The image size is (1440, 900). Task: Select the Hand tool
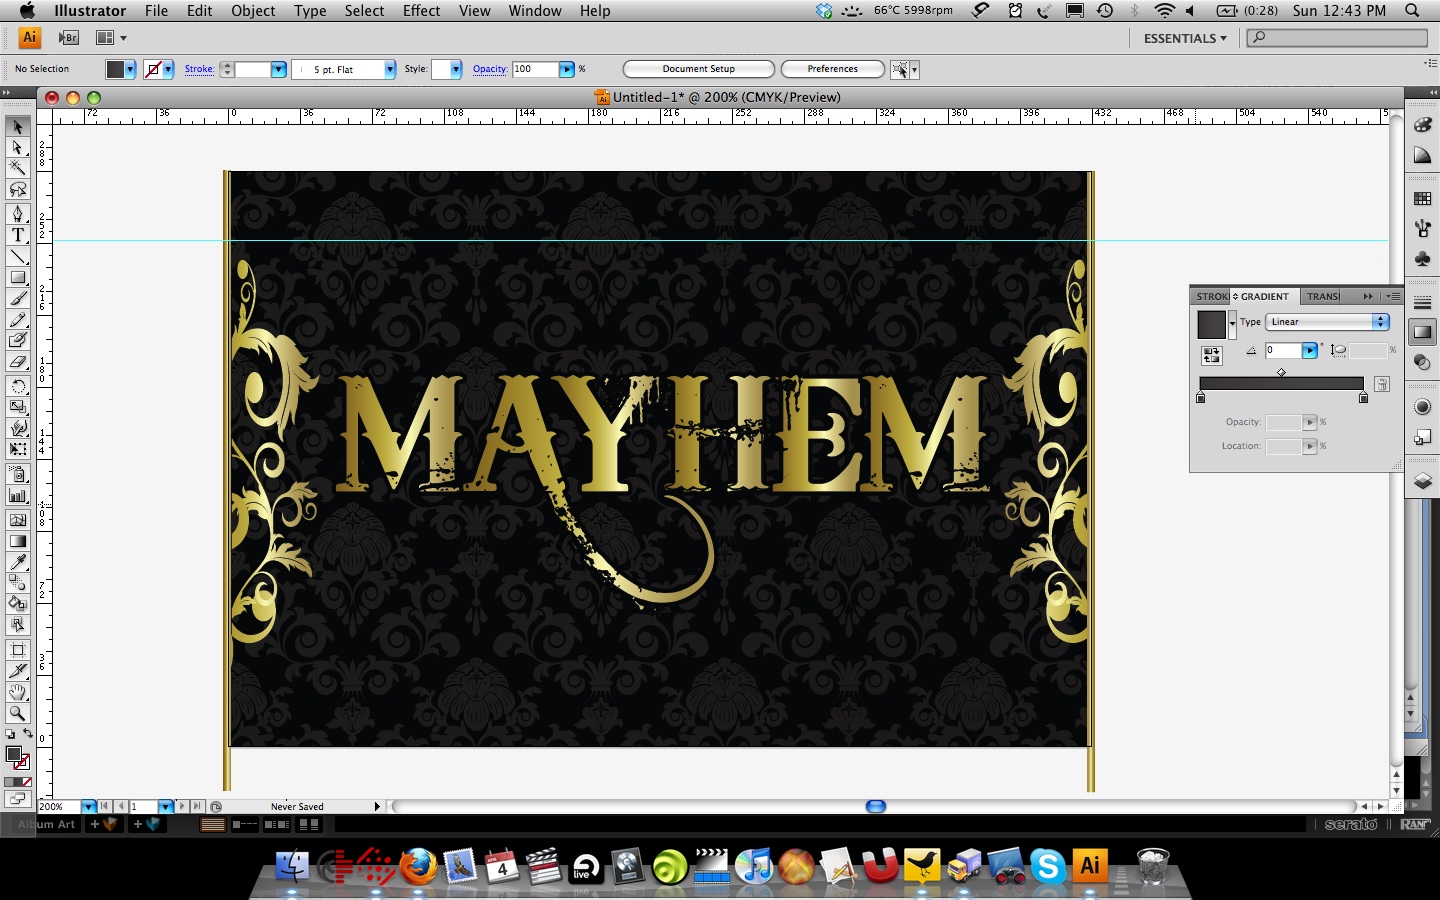coord(18,692)
